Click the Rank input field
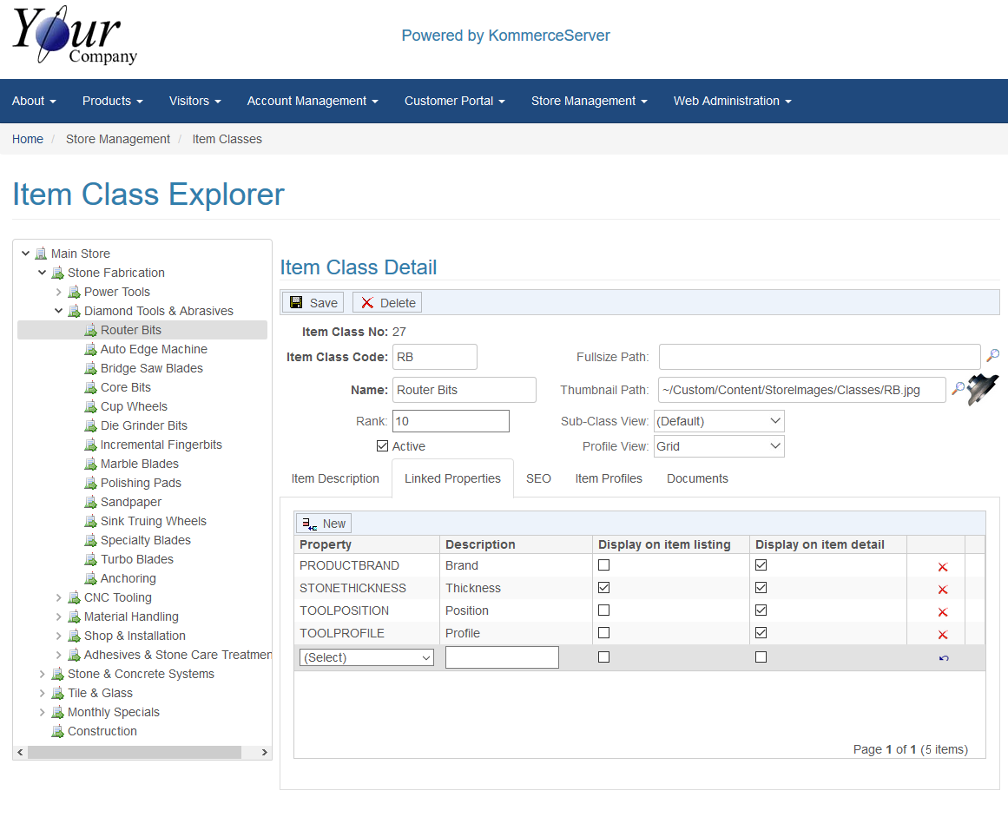The width and height of the screenshot is (1008, 817). [x=450, y=421]
